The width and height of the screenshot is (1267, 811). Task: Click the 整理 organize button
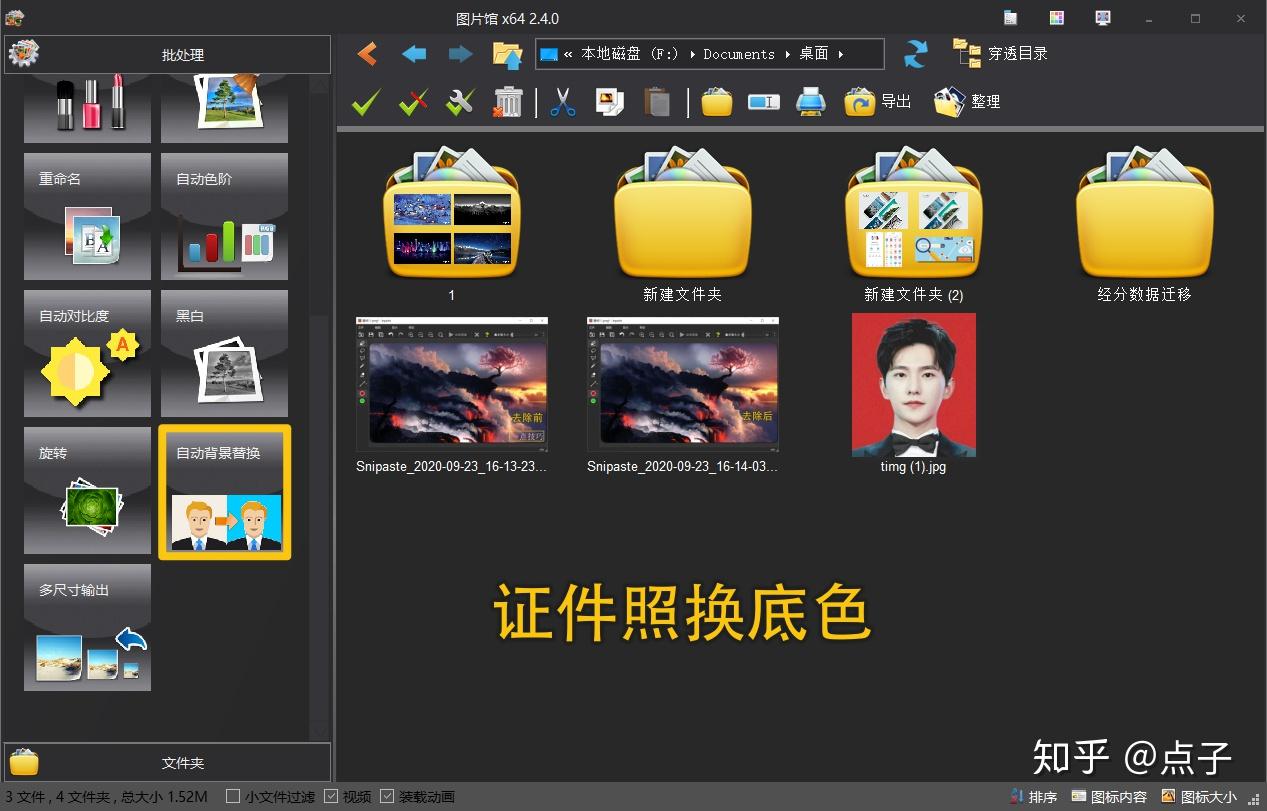[x=967, y=102]
